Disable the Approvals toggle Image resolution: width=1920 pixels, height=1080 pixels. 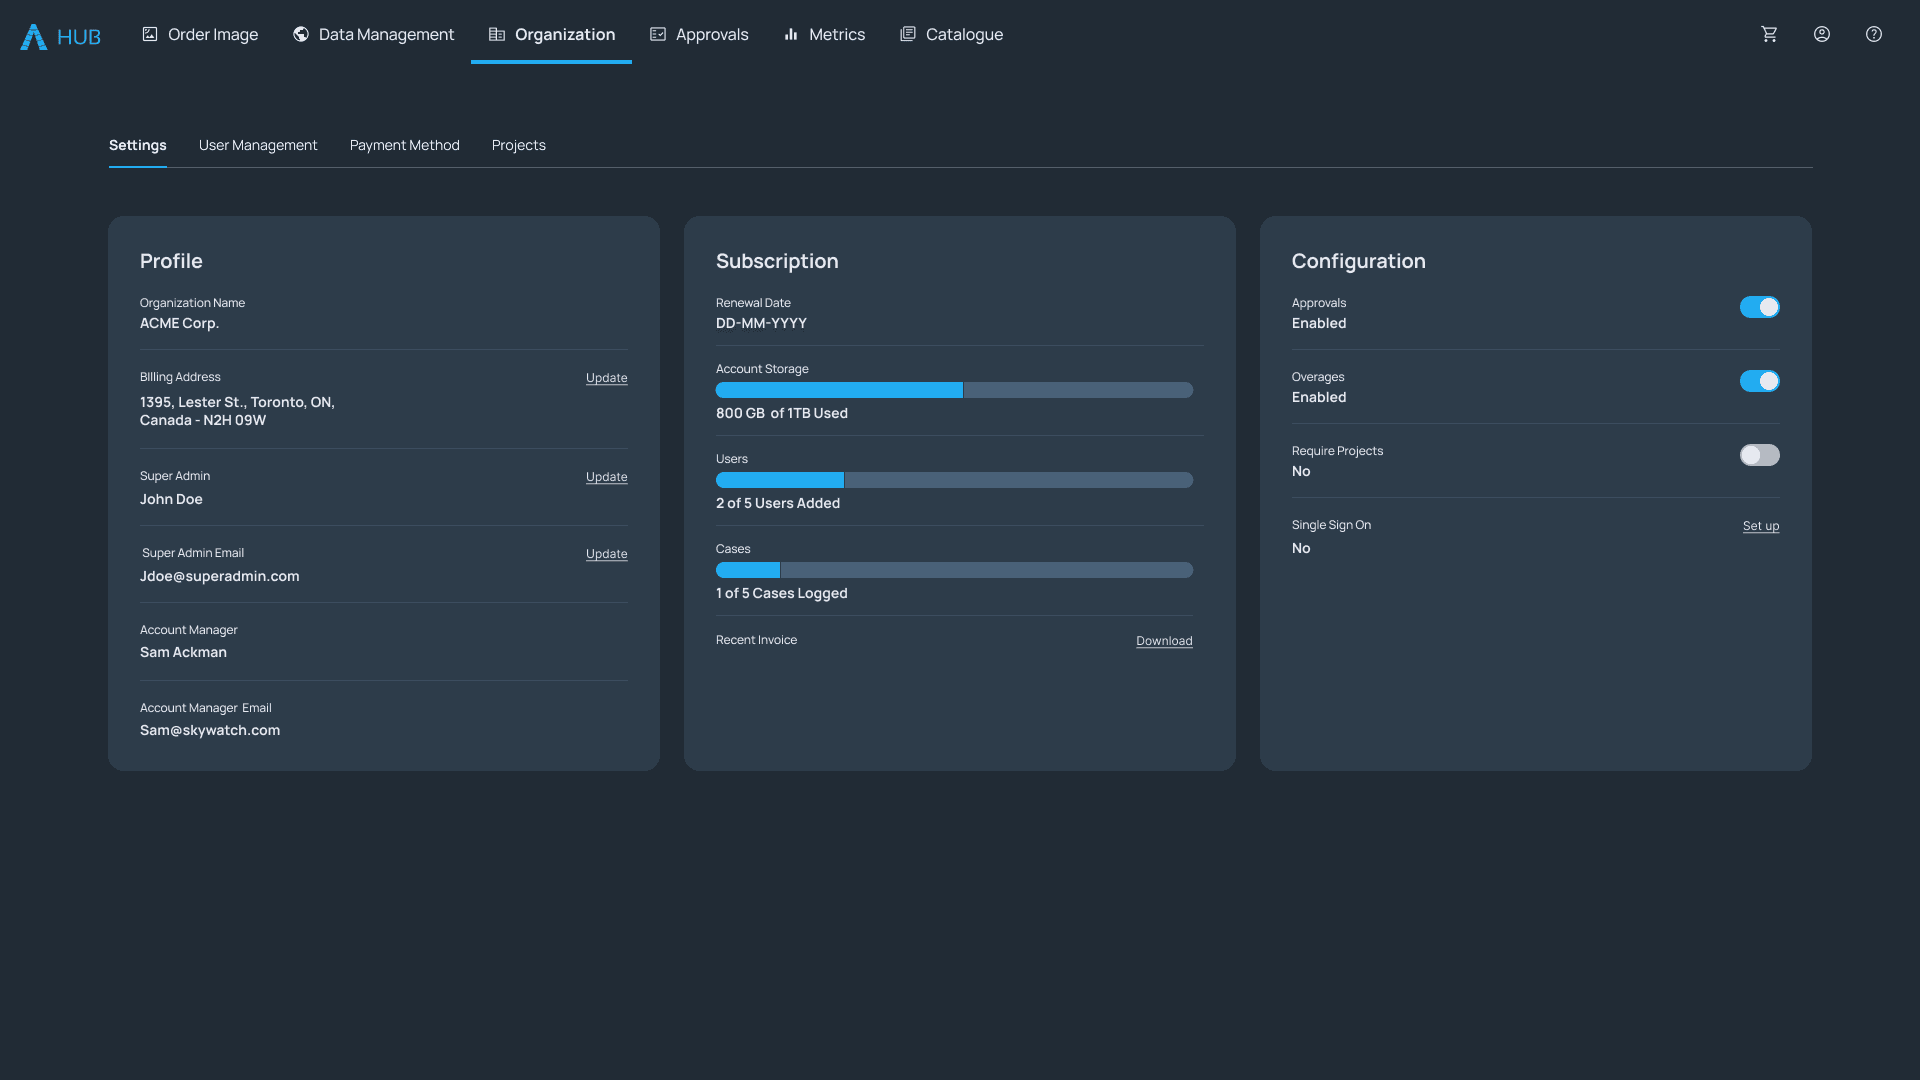(x=1759, y=307)
